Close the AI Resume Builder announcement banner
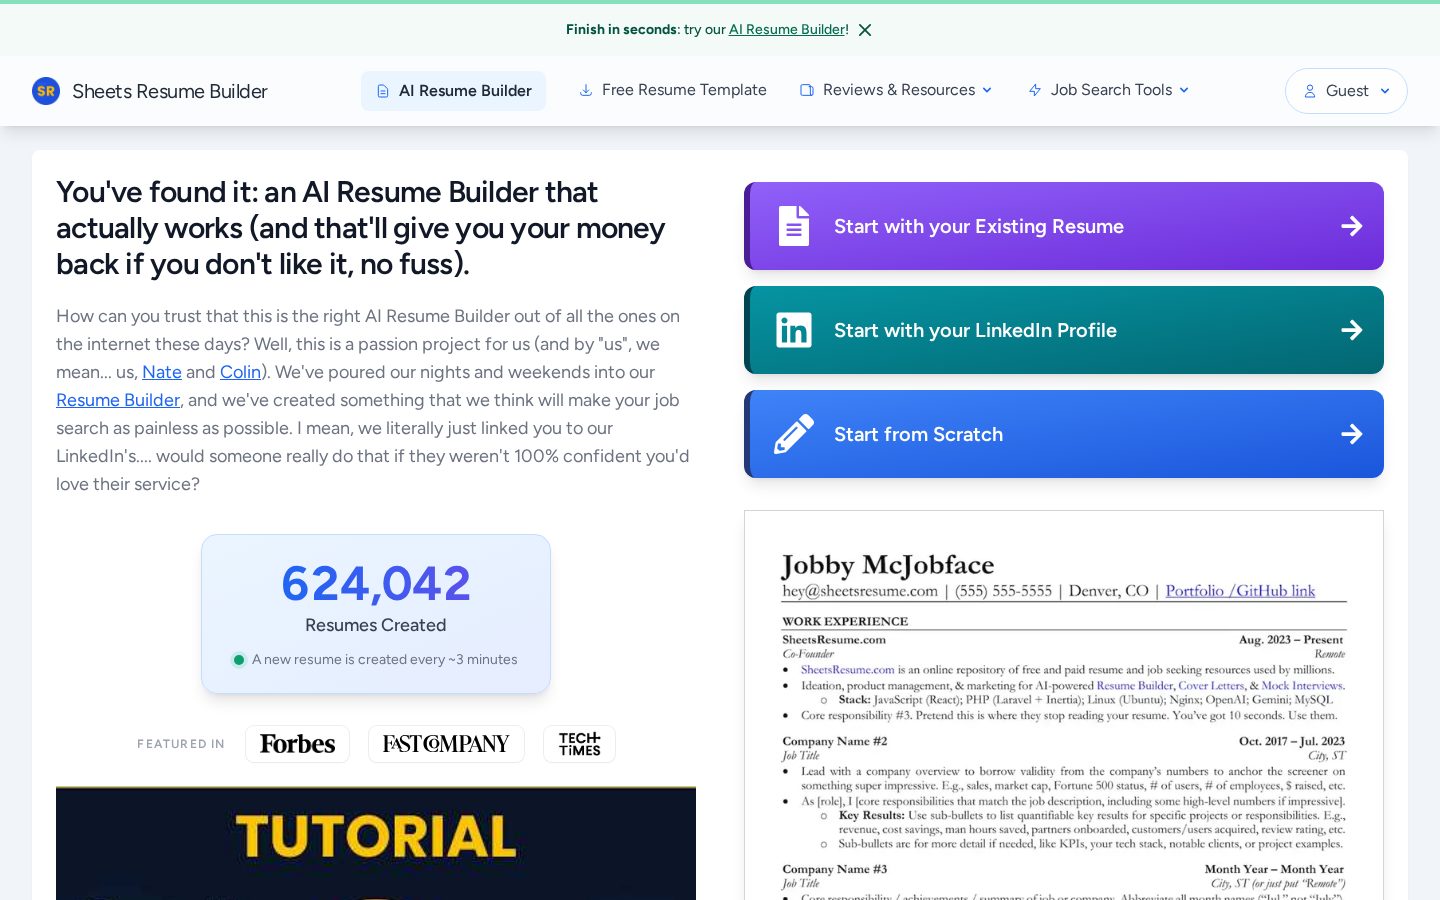1440x900 pixels. click(865, 30)
